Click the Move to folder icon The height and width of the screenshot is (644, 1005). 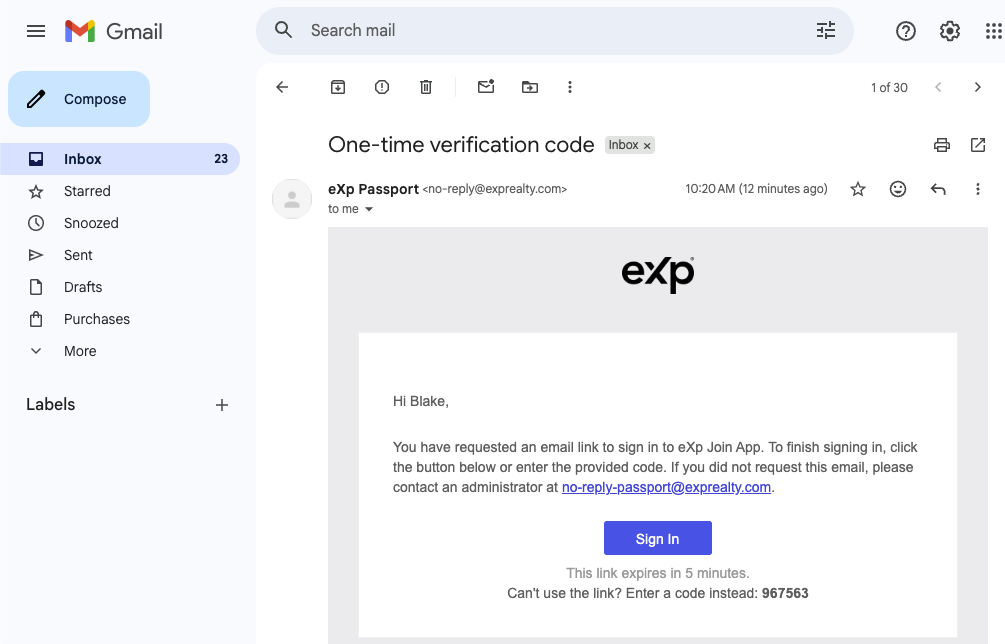coord(530,87)
